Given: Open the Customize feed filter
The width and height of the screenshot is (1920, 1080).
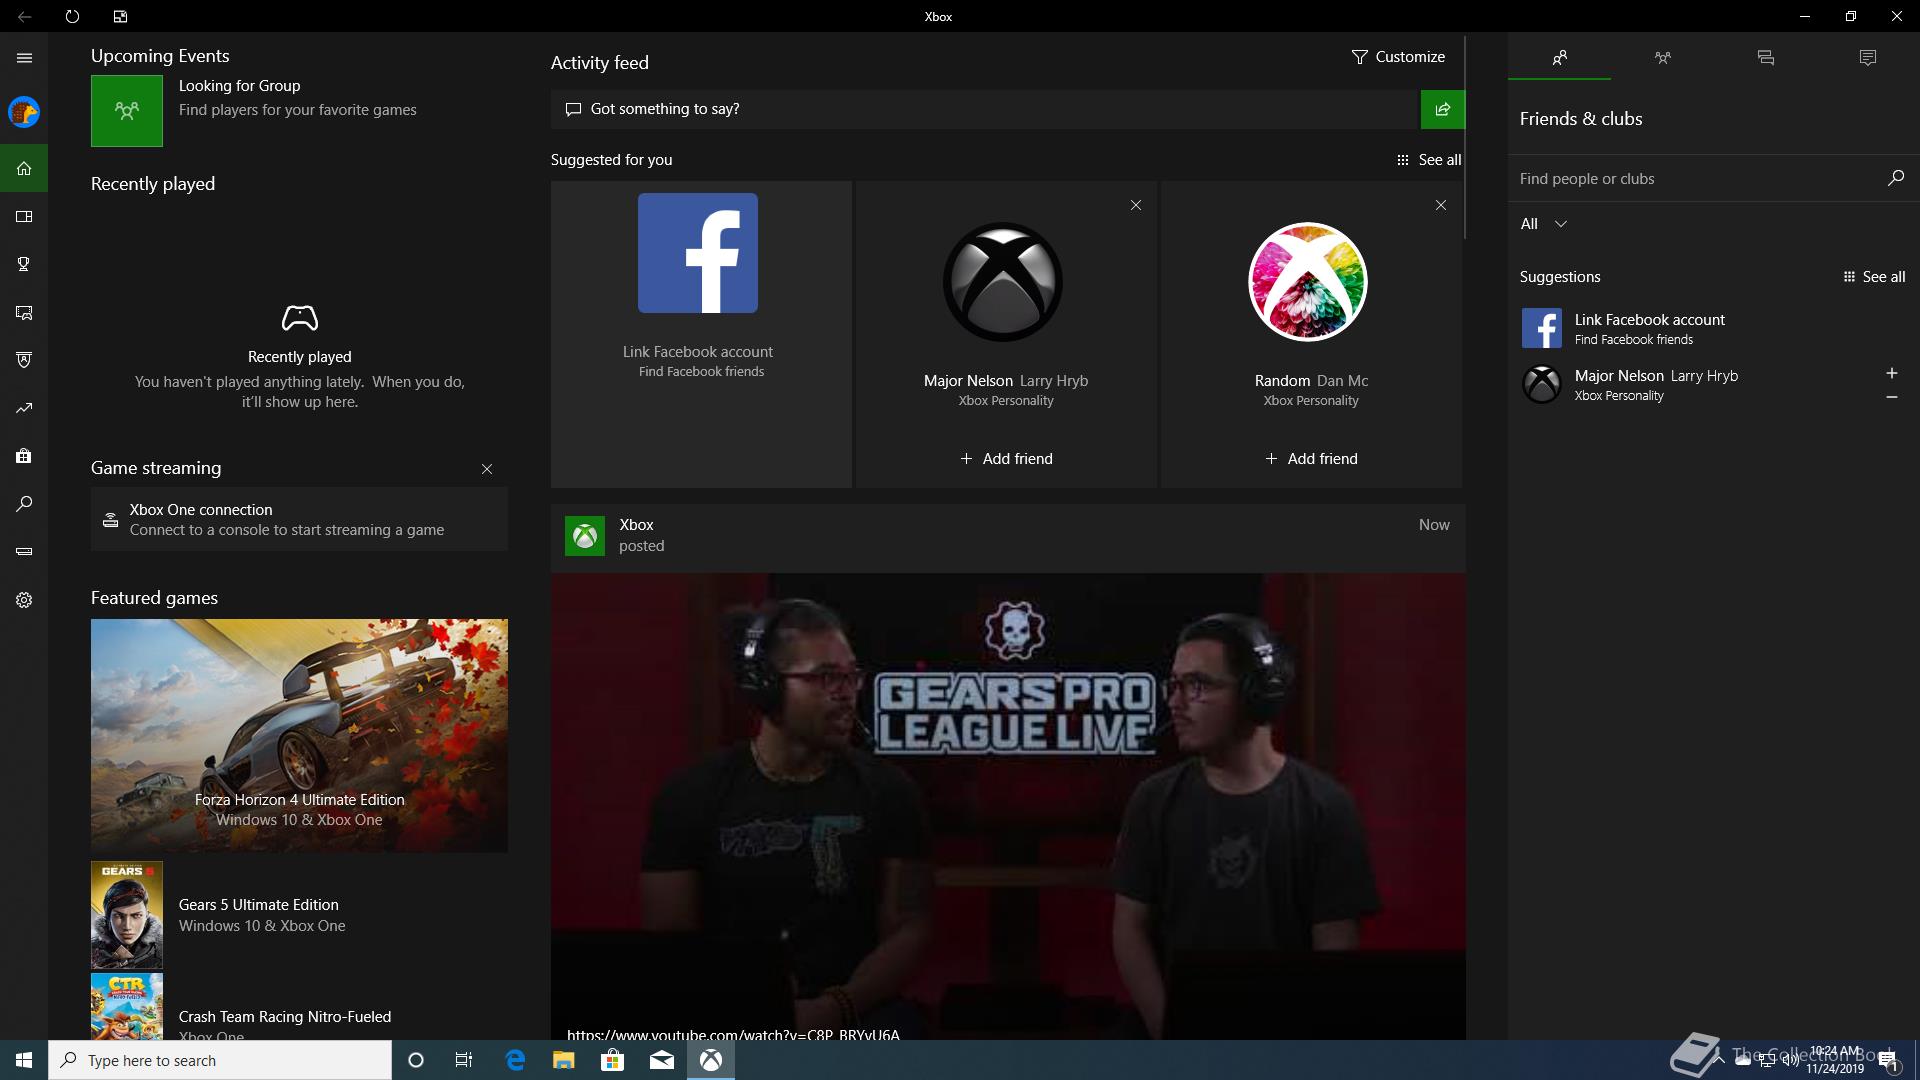Looking at the screenshot, I should point(1398,57).
